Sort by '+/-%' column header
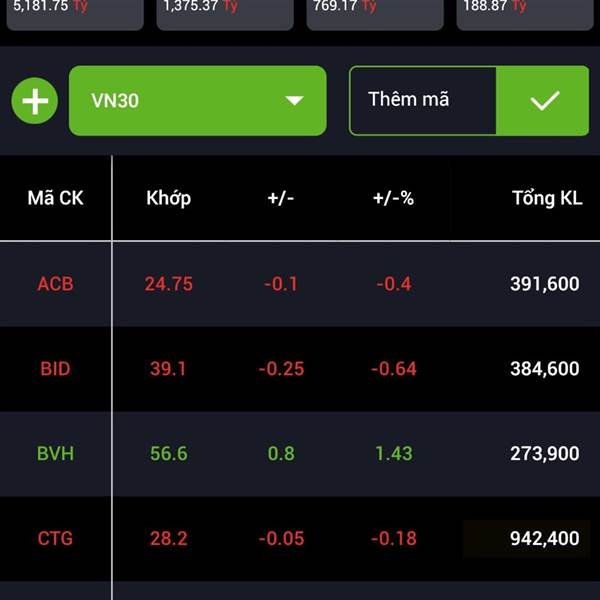 (393, 198)
